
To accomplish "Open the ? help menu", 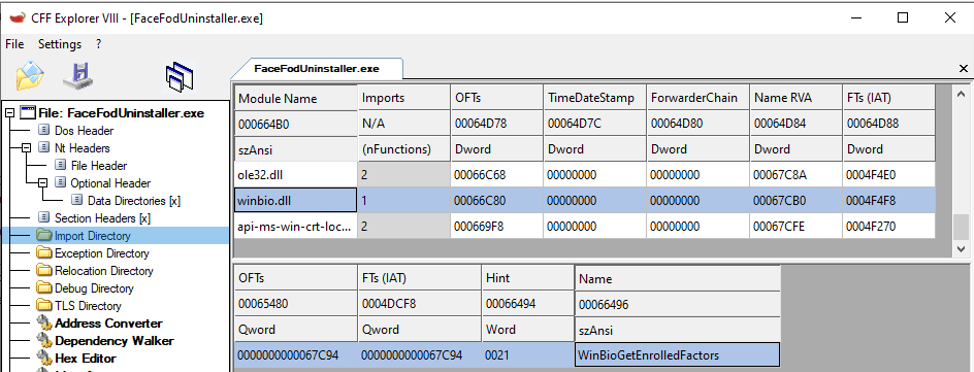I will tap(98, 44).
